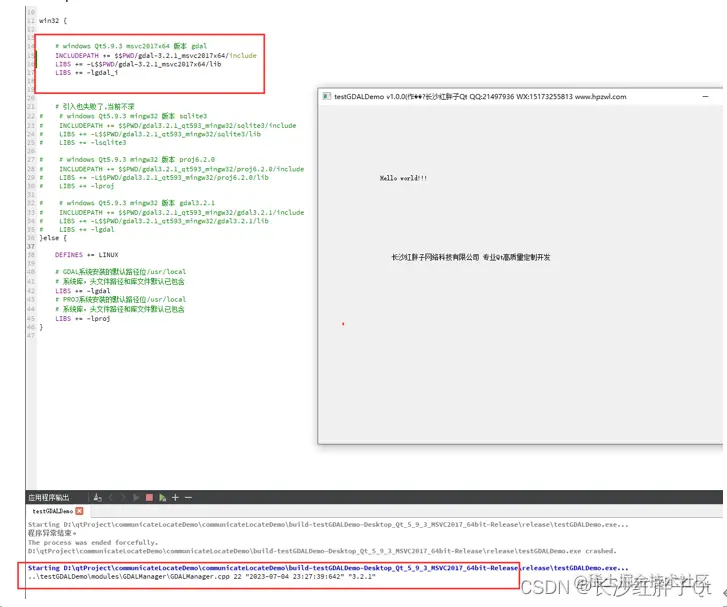This screenshot has width=727, height=607.
Task: Click line number 37 in the gutter
Action: pyautogui.click(x=31, y=246)
